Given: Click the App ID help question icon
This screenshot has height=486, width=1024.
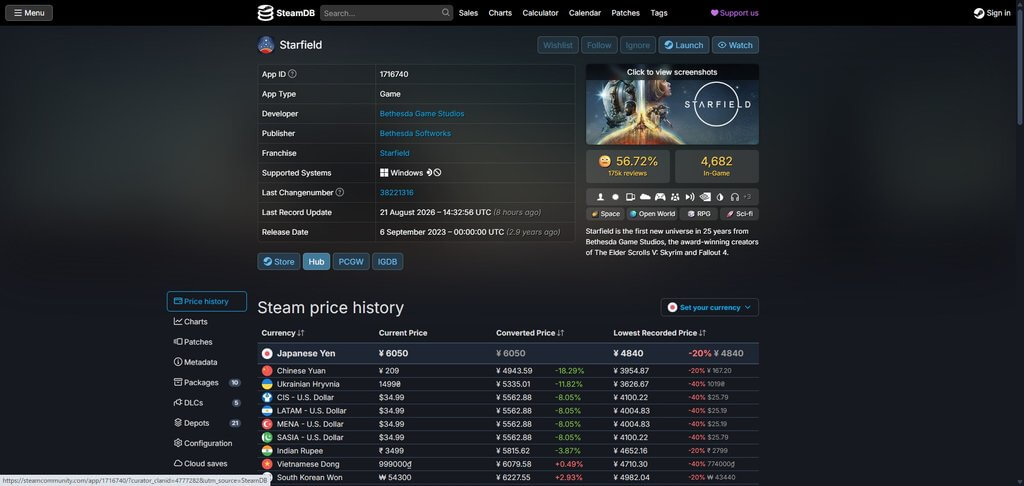Looking at the screenshot, I should coord(292,74).
